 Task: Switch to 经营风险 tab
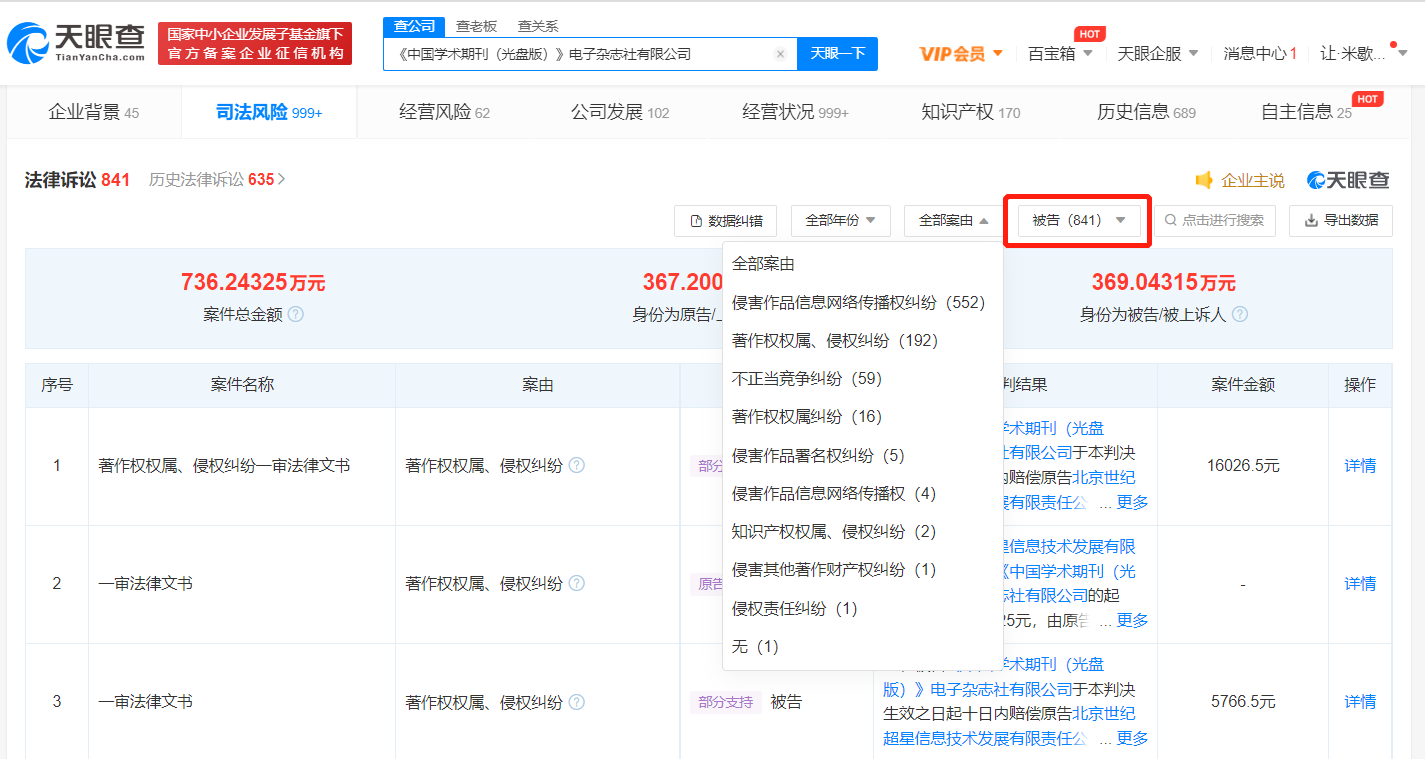(444, 112)
